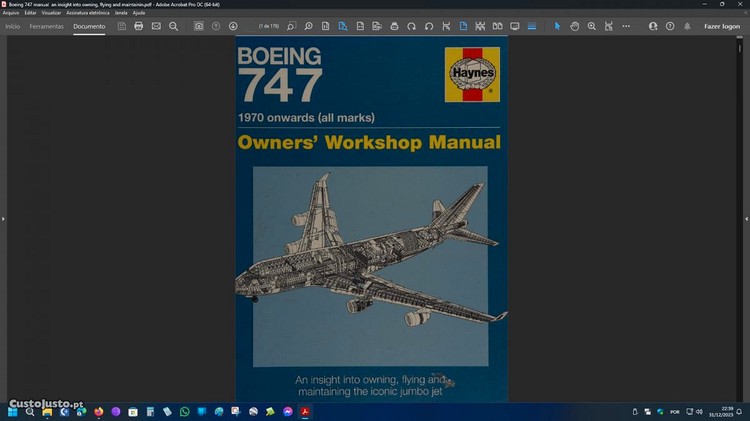Click the email envelope icon
The width and height of the screenshot is (750, 421).
pos(156,26)
